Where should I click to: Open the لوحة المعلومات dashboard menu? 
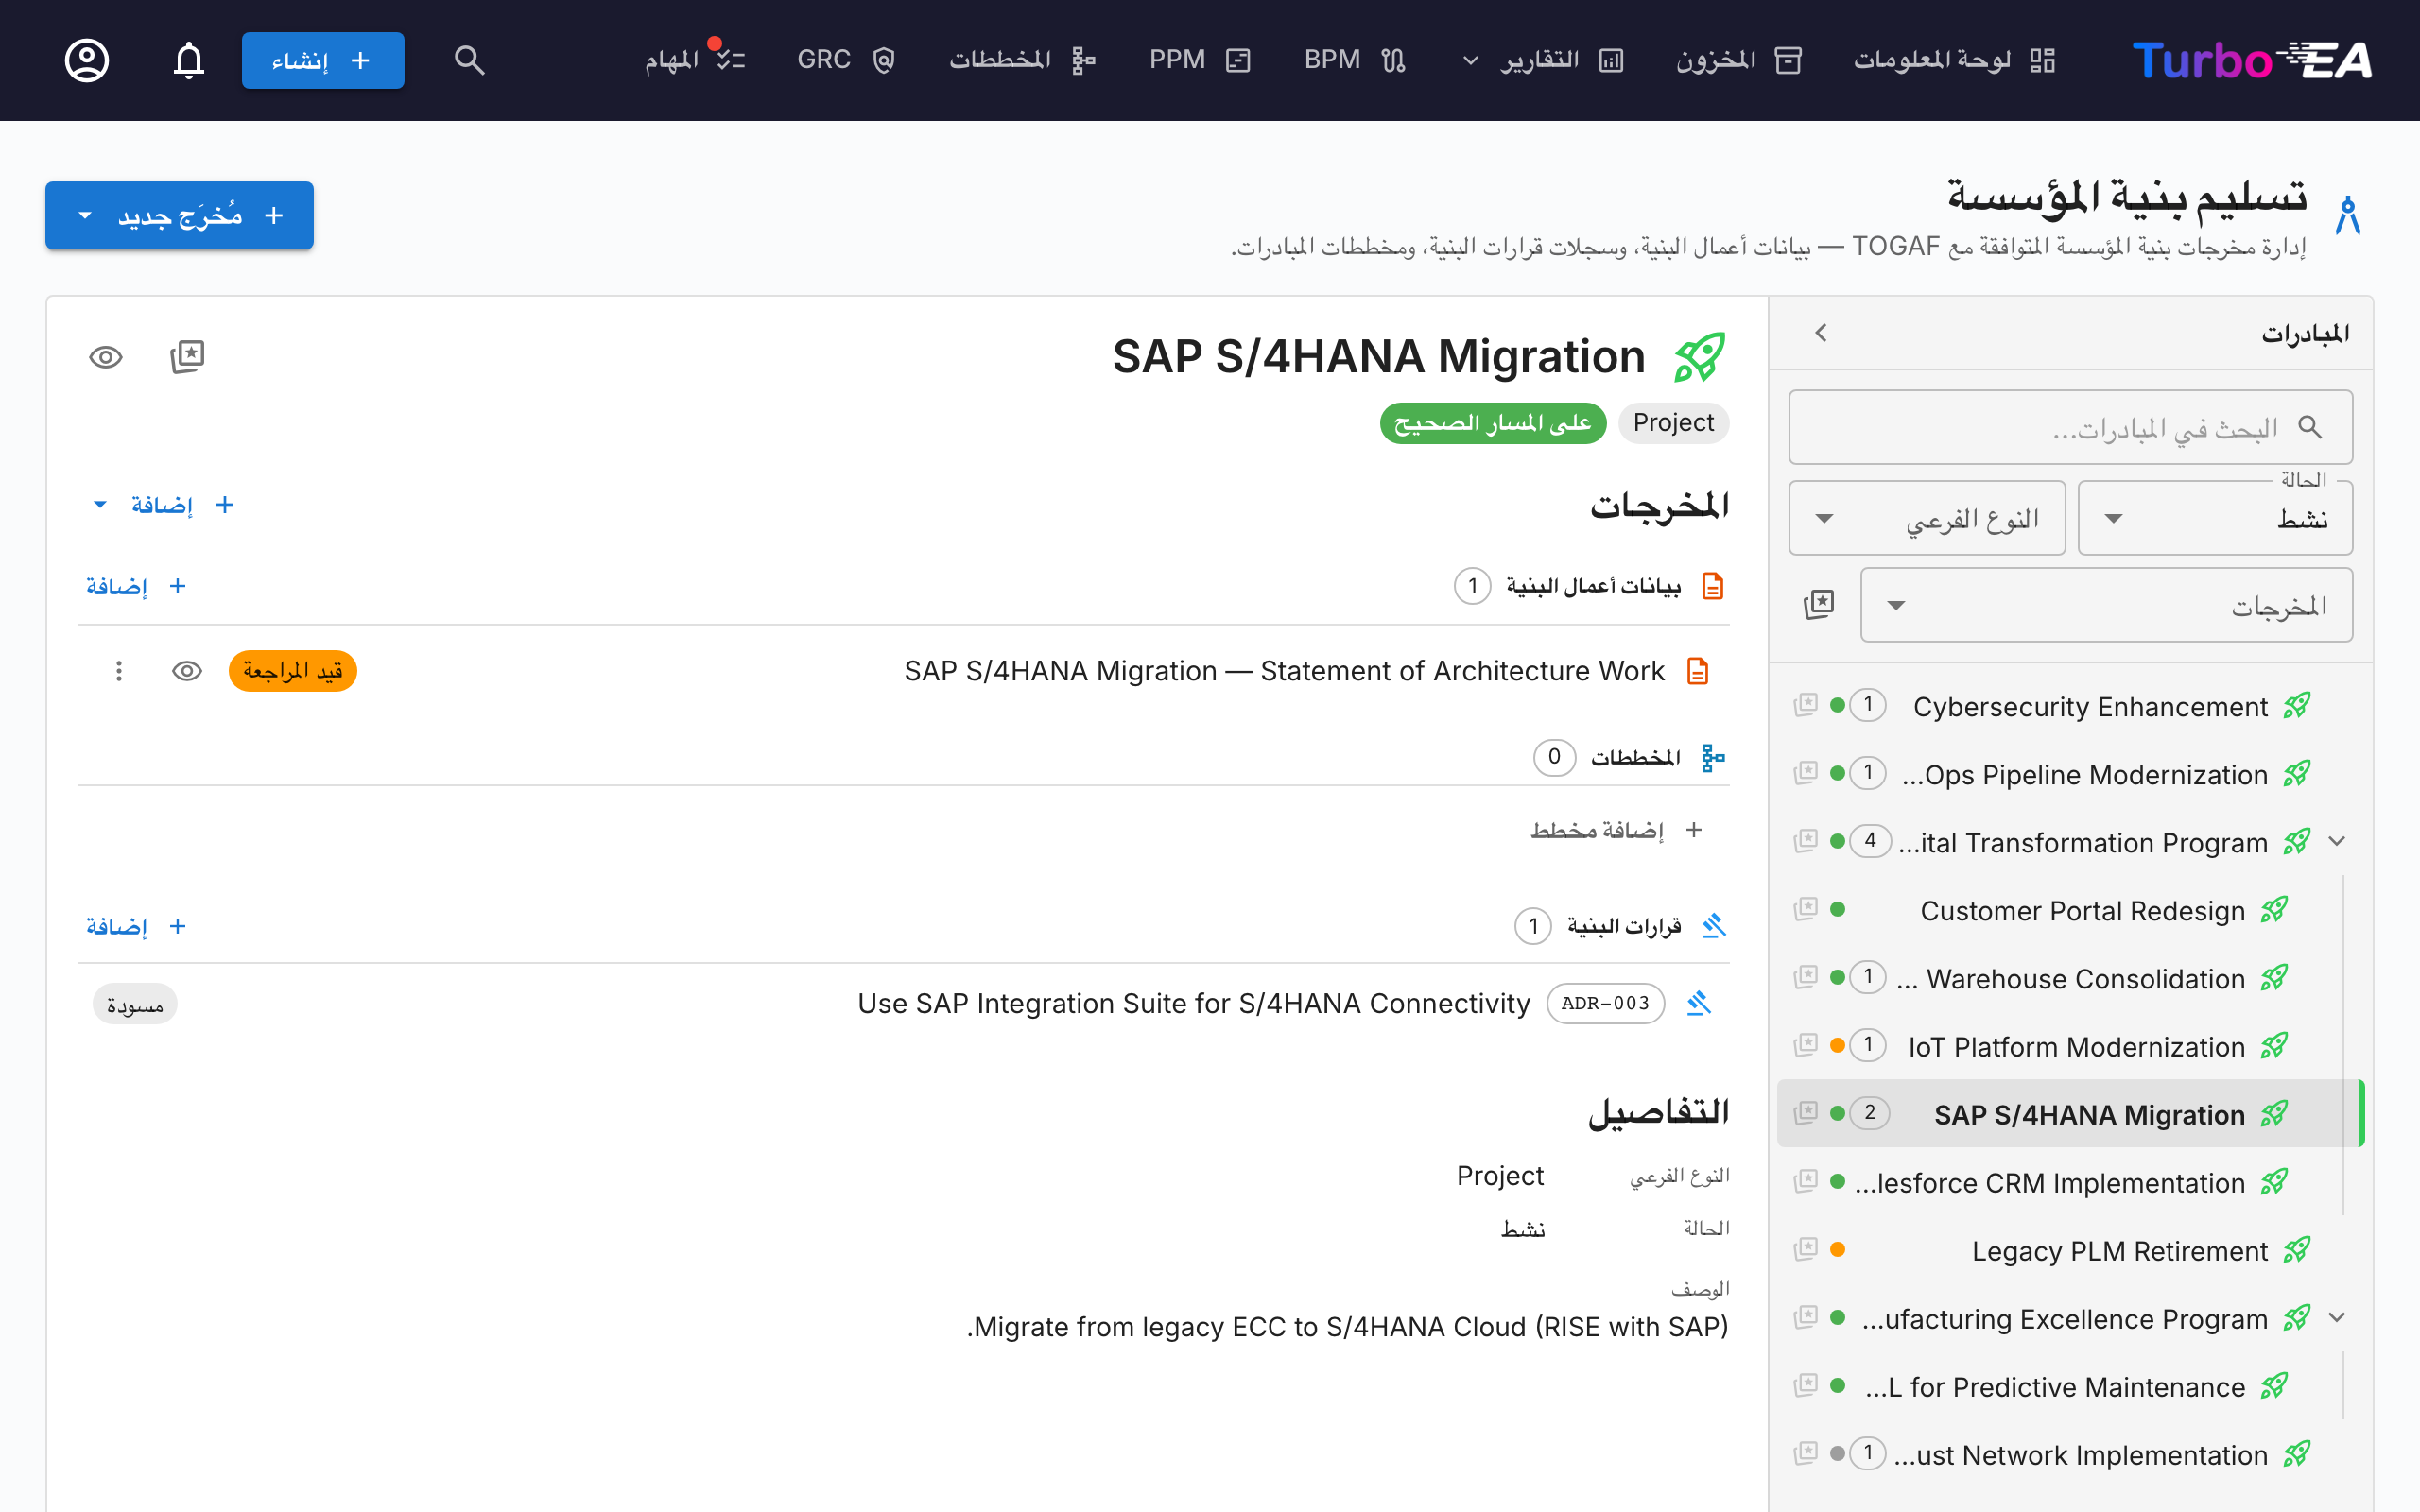1954,60
